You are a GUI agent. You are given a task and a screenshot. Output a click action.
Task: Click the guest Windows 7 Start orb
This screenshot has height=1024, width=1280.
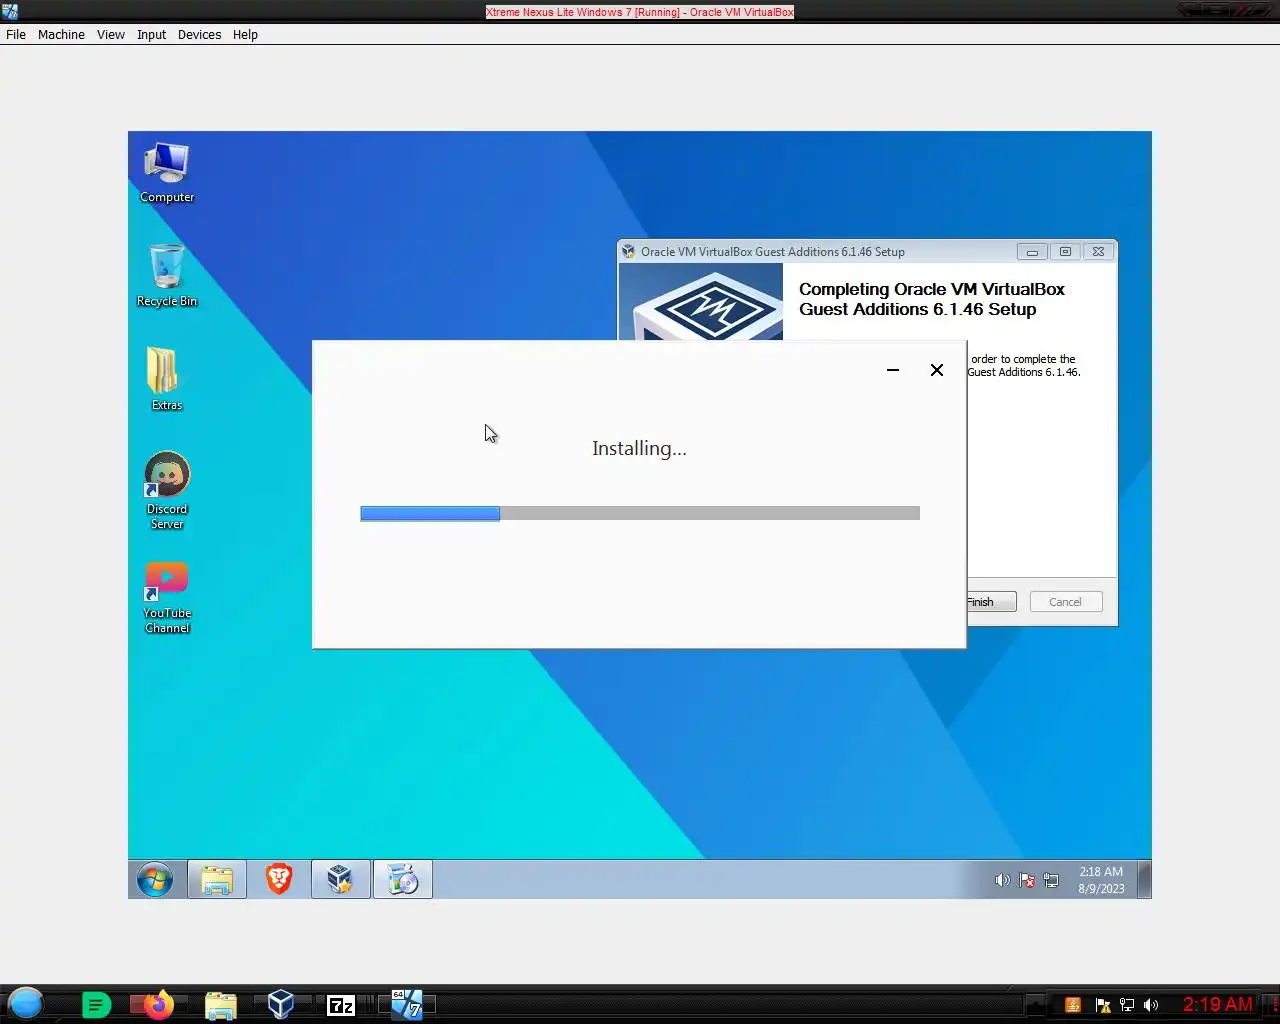click(155, 880)
